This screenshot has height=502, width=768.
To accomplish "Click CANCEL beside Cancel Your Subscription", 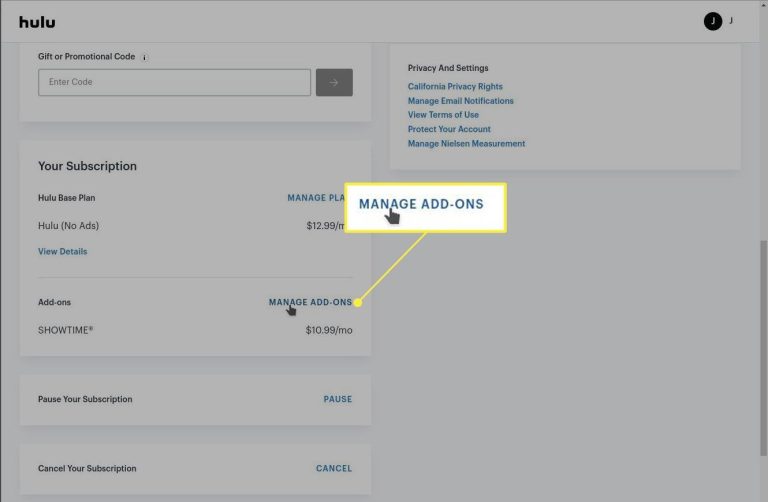I will coord(333,468).
